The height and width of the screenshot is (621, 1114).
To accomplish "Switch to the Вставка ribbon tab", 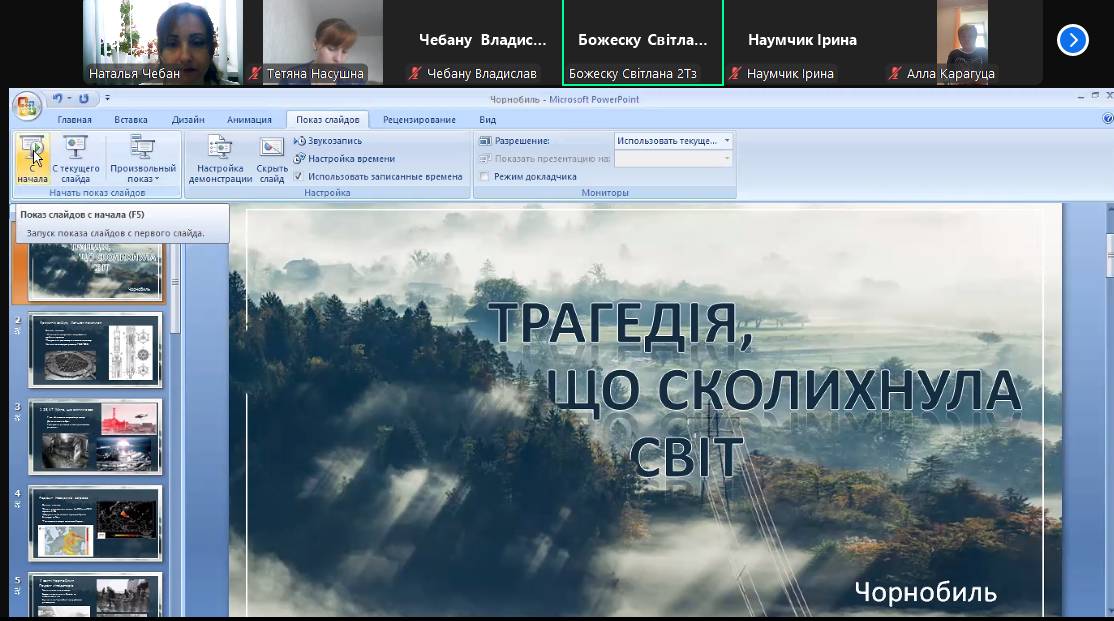I will 131,119.
